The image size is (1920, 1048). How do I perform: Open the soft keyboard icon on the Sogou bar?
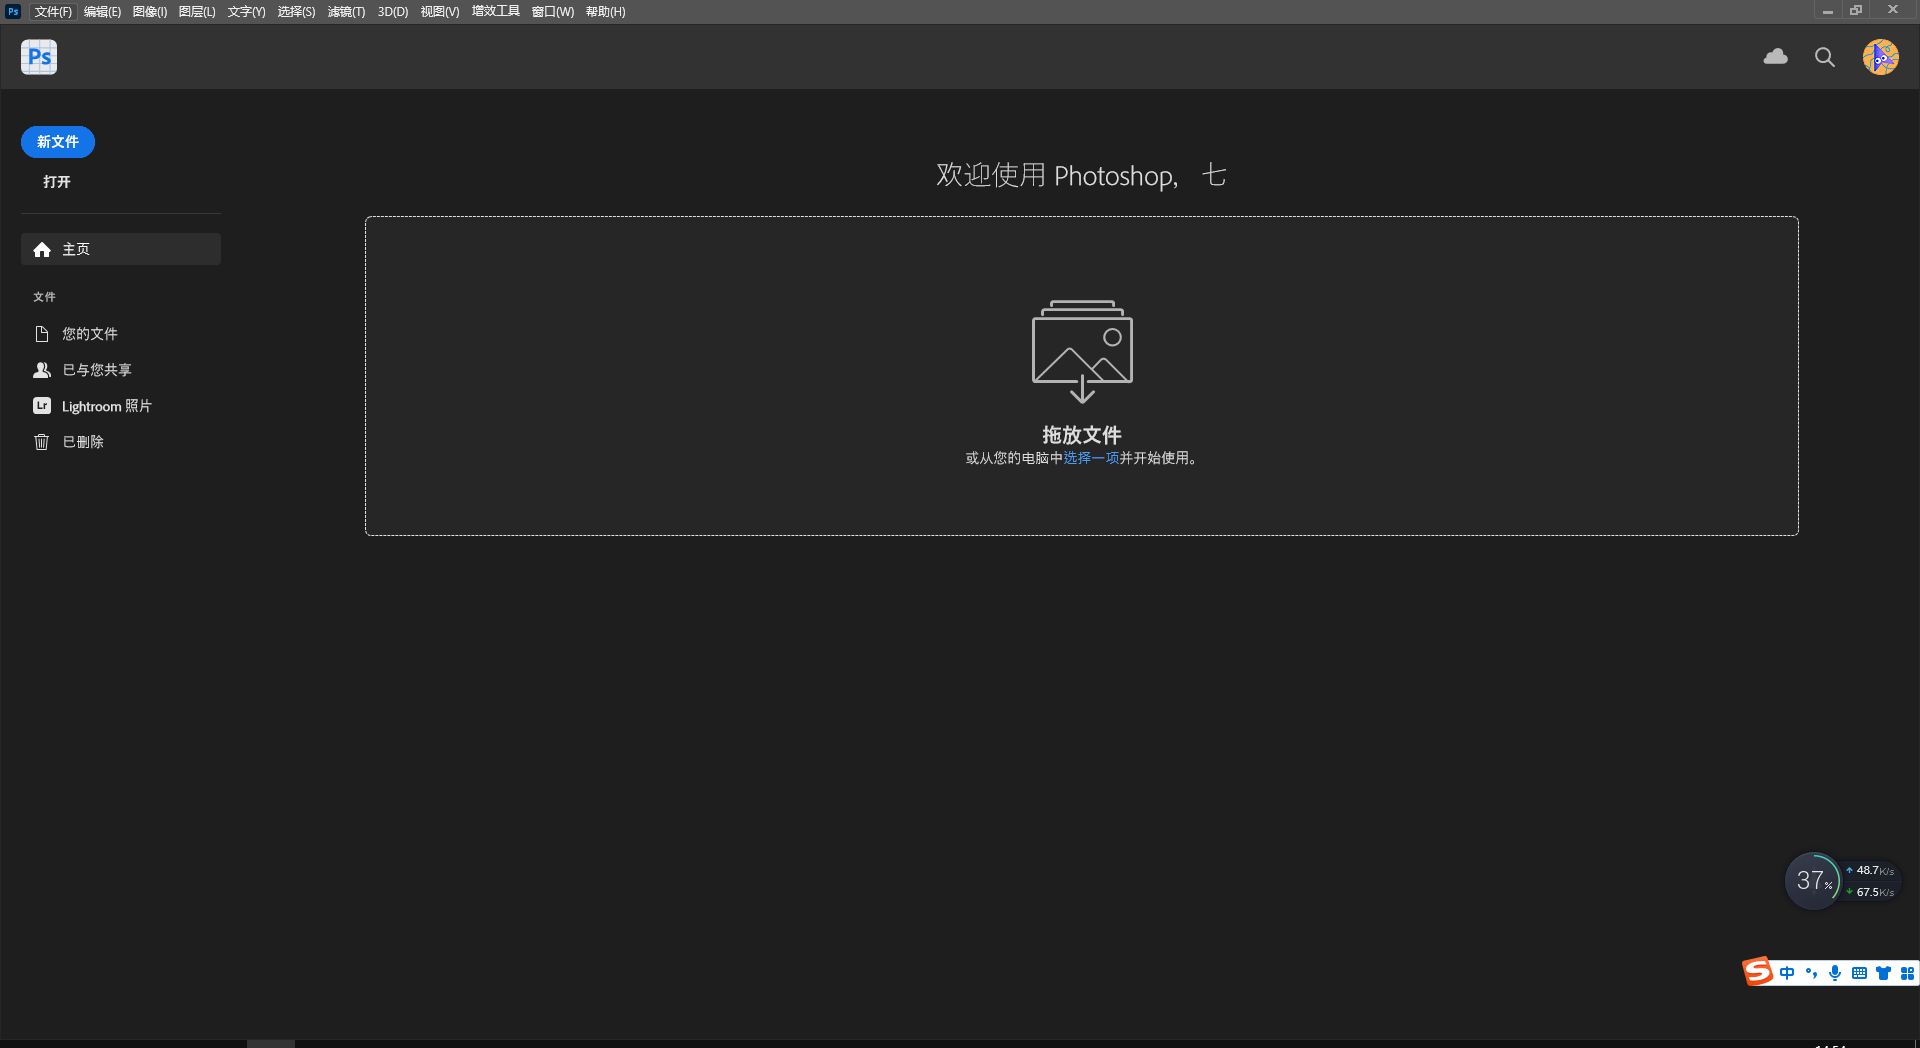(1859, 973)
